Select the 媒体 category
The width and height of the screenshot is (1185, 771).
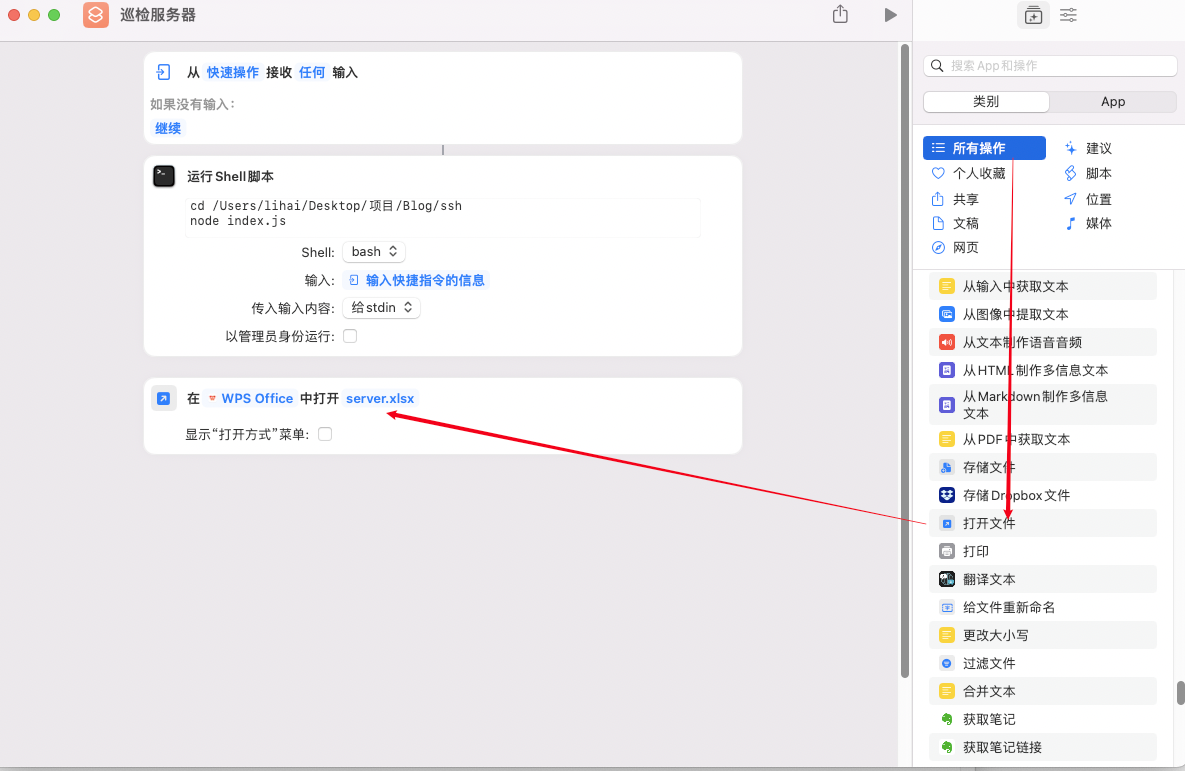(1088, 223)
